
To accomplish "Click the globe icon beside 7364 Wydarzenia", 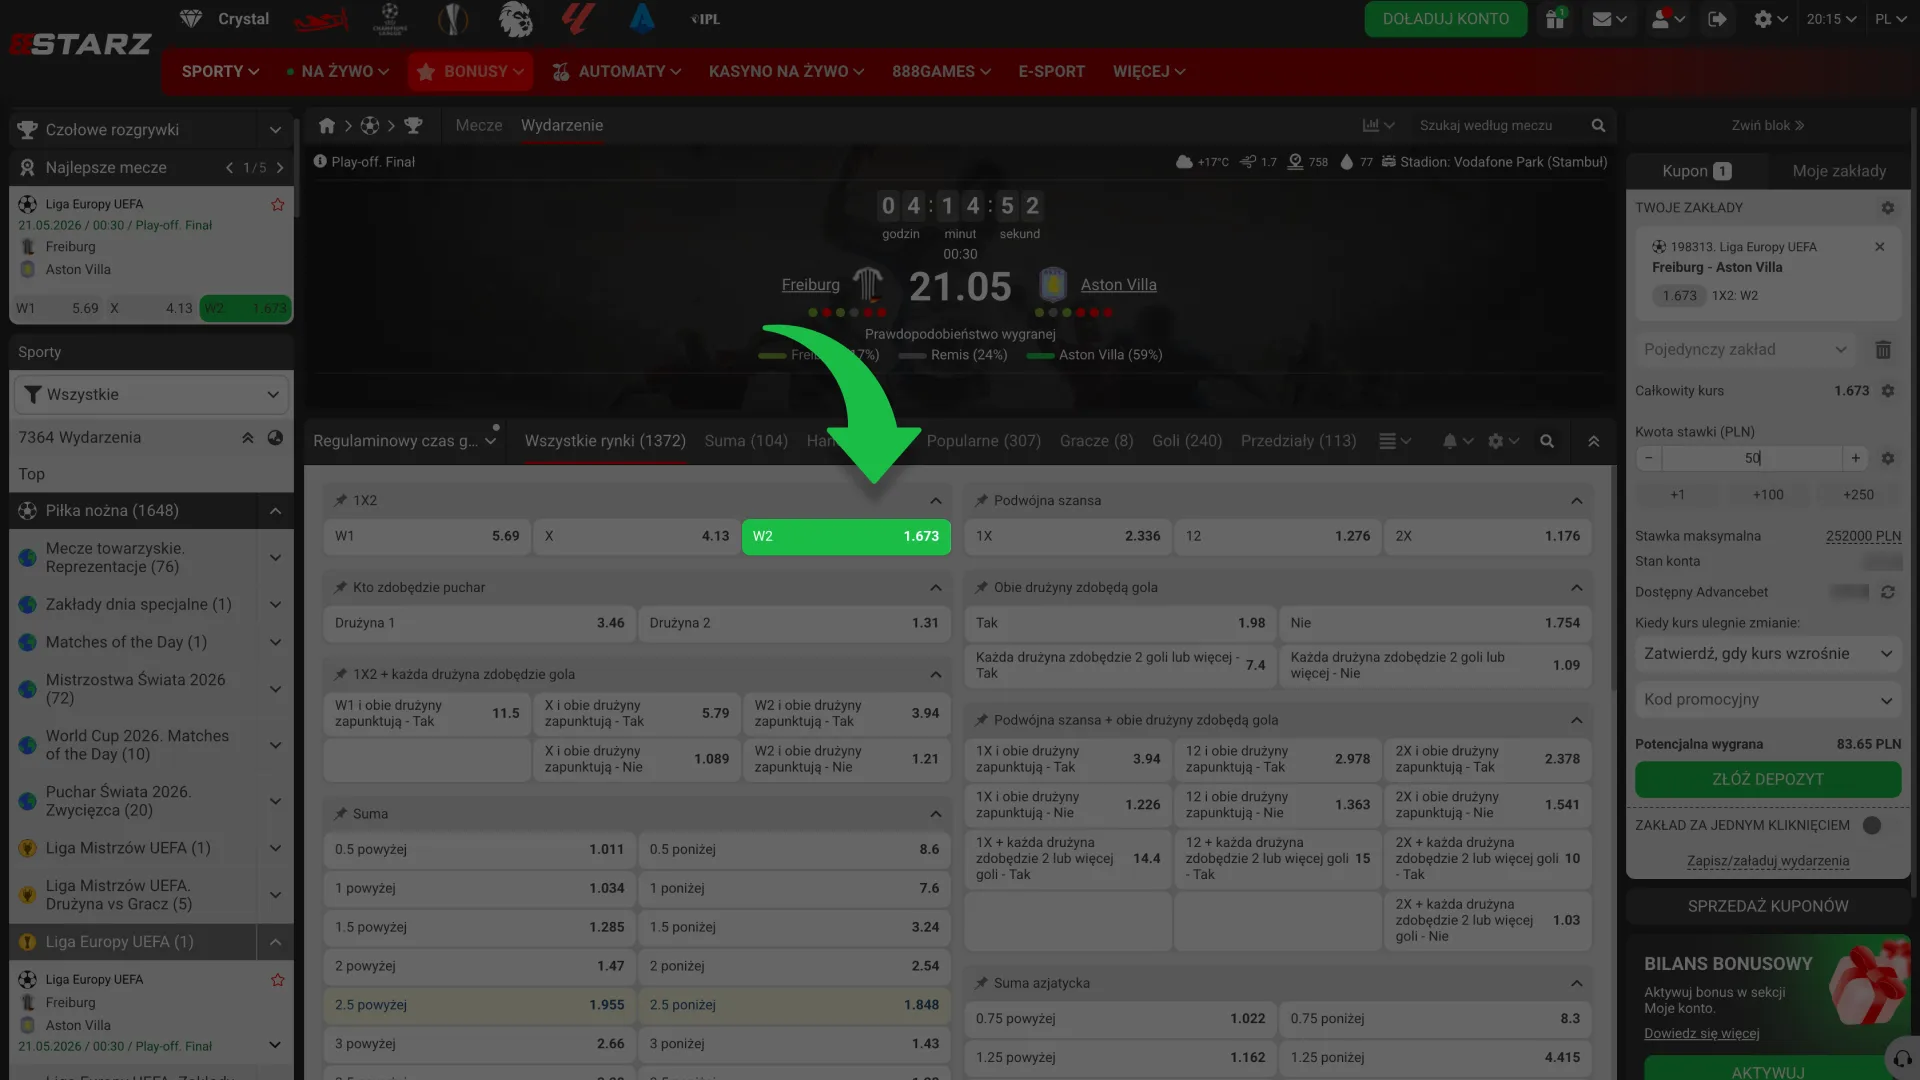I will [275, 438].
